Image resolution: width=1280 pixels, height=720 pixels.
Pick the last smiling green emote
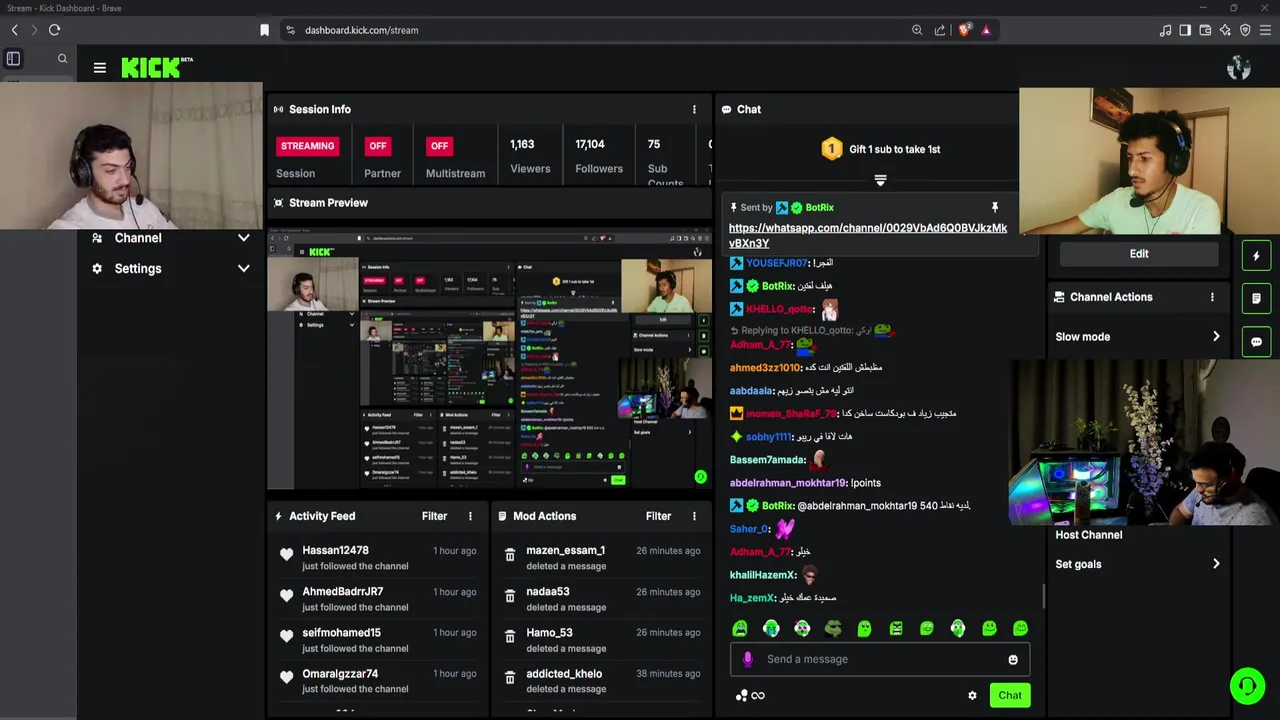tap(1020, 628)
